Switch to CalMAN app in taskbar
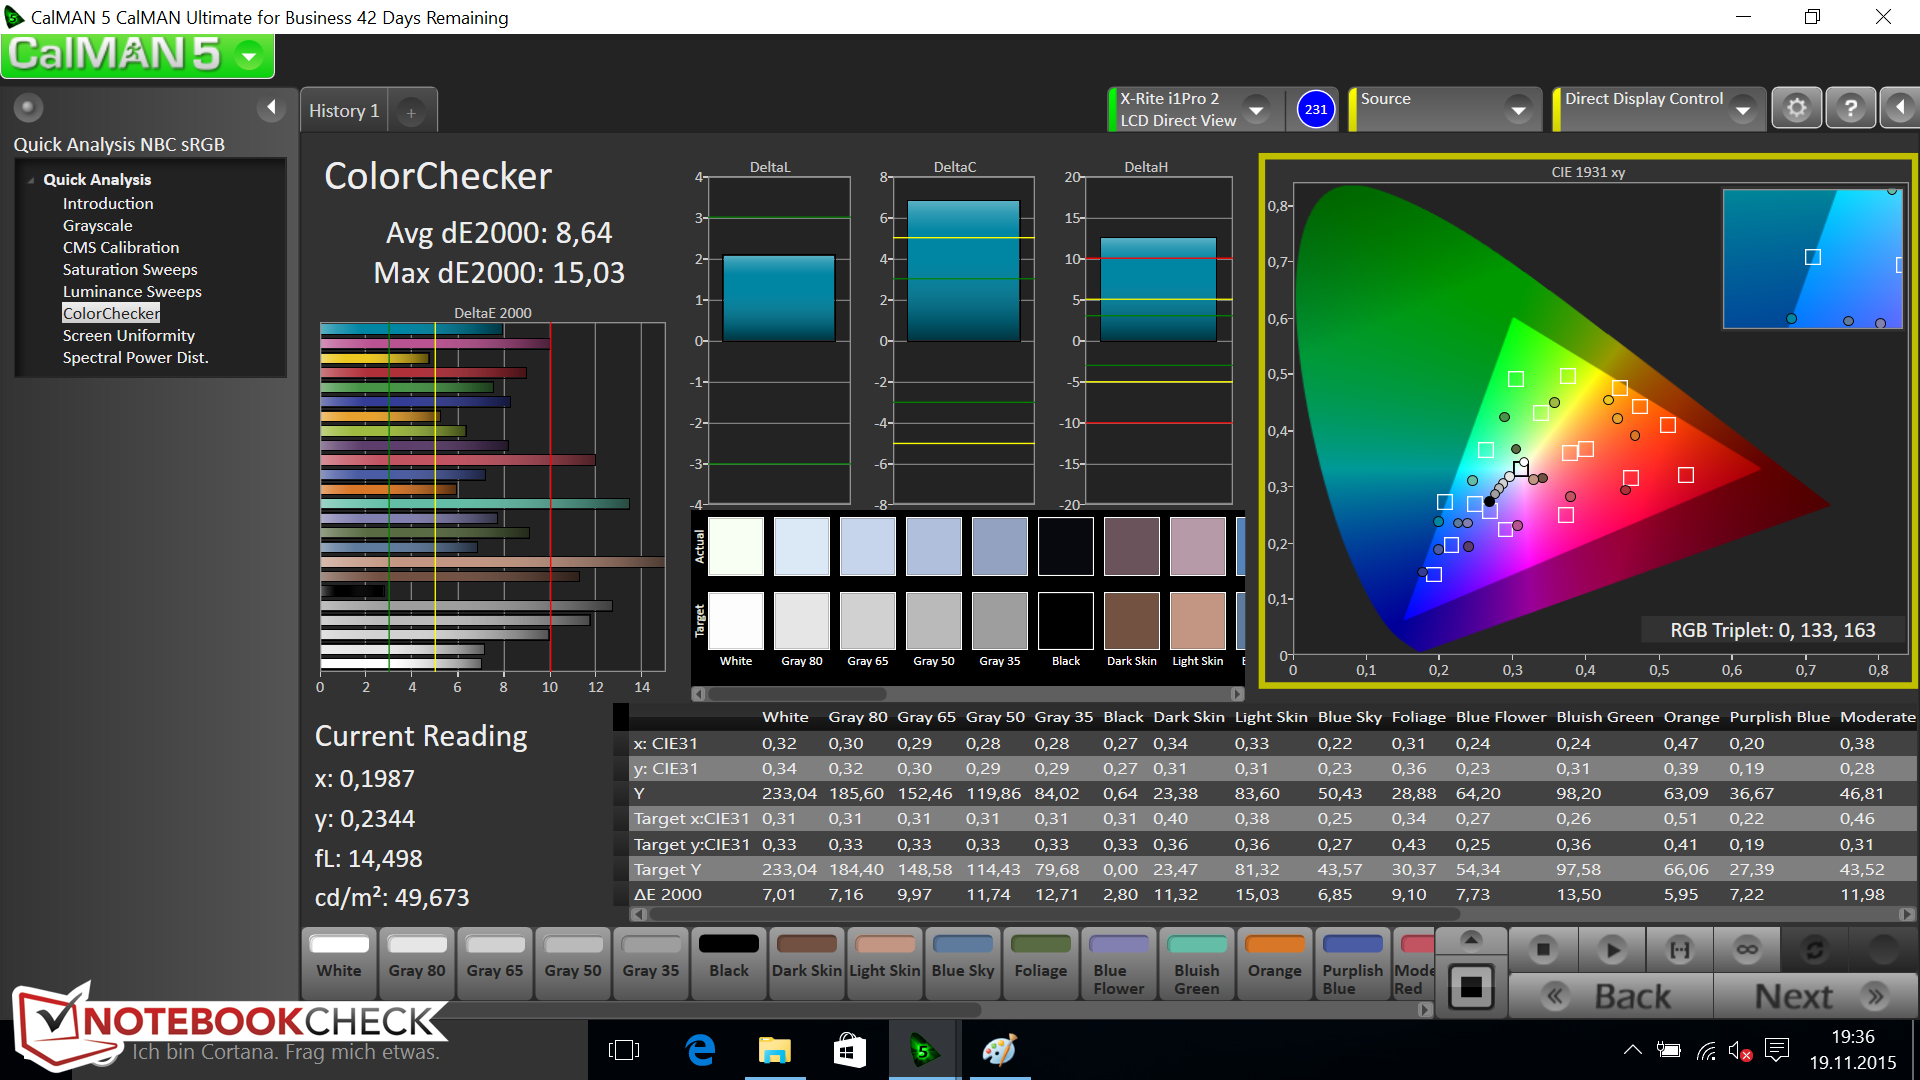This screenshot has width=1920, height=1080. (924, 1050)
